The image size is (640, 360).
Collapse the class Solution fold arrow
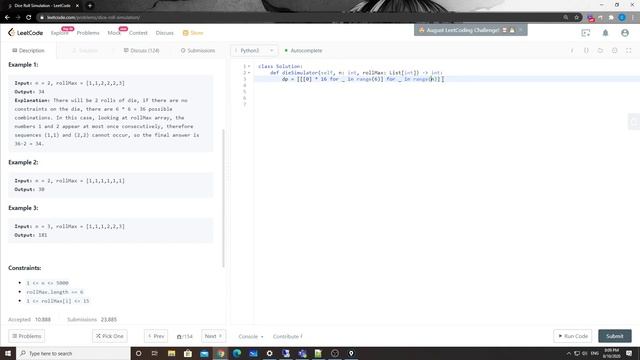249,66
